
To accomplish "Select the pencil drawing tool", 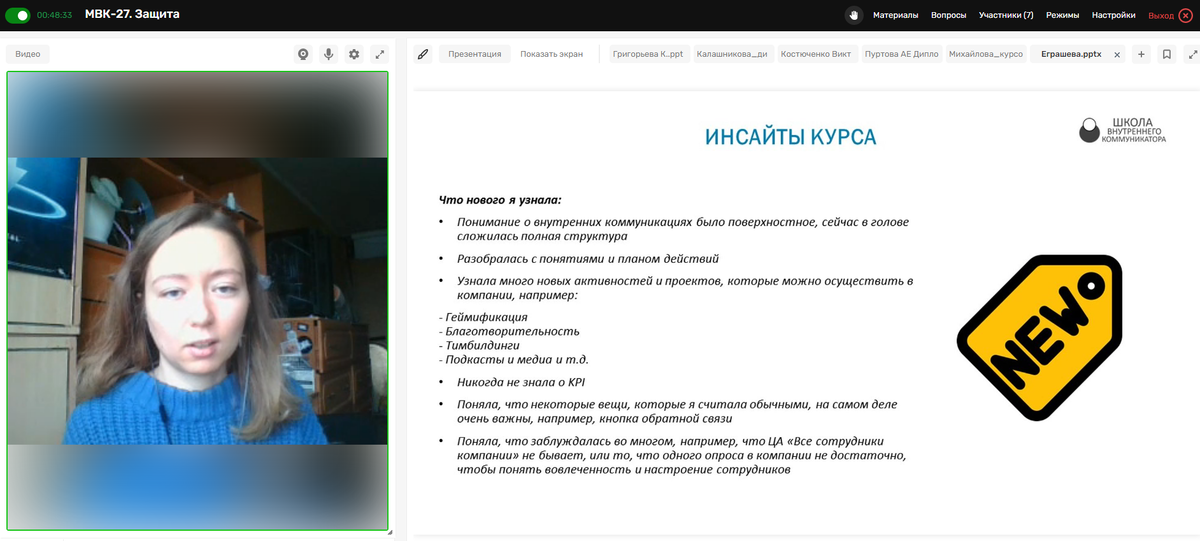I will click(x=422, y=54).
